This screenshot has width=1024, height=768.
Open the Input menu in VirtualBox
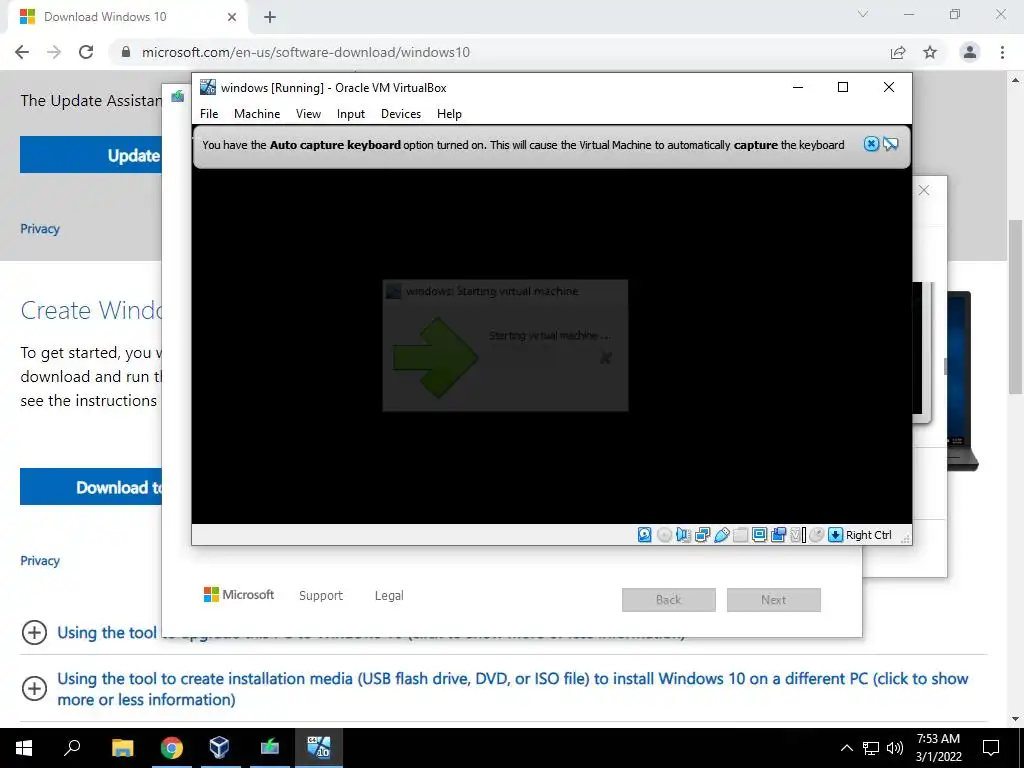tap(351, 114)
